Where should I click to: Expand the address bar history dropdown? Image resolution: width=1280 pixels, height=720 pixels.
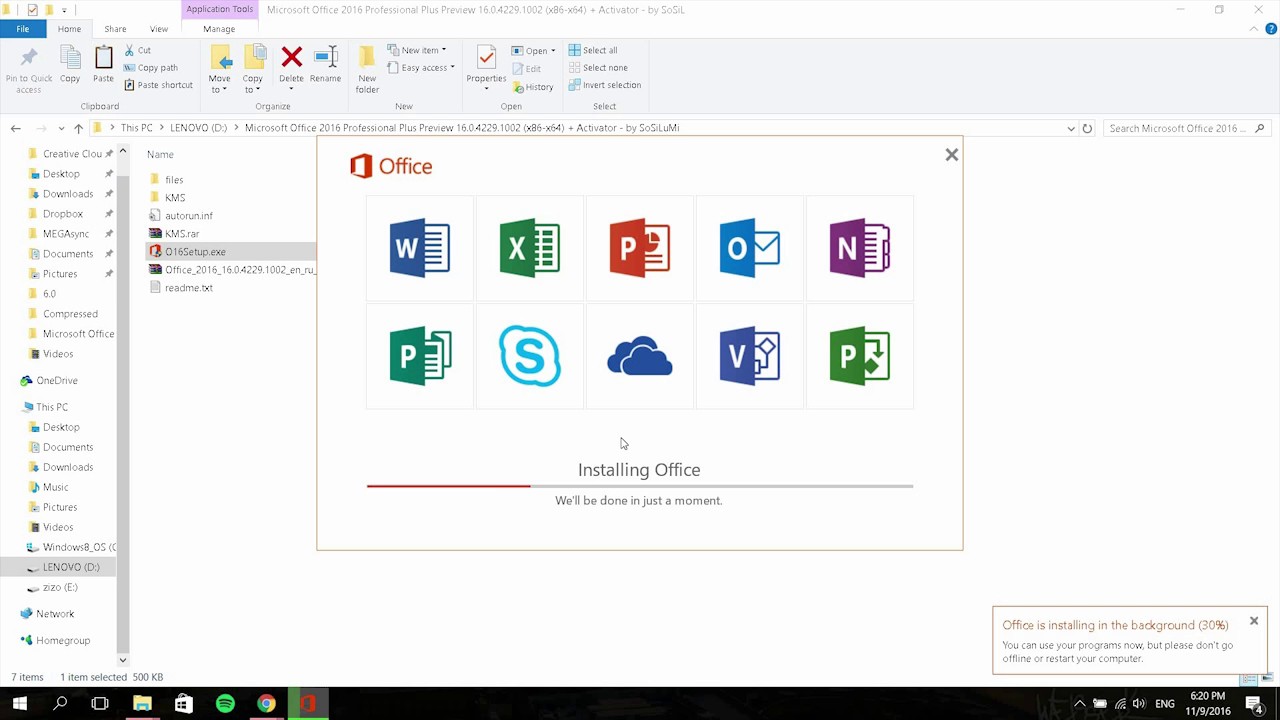1071,128
